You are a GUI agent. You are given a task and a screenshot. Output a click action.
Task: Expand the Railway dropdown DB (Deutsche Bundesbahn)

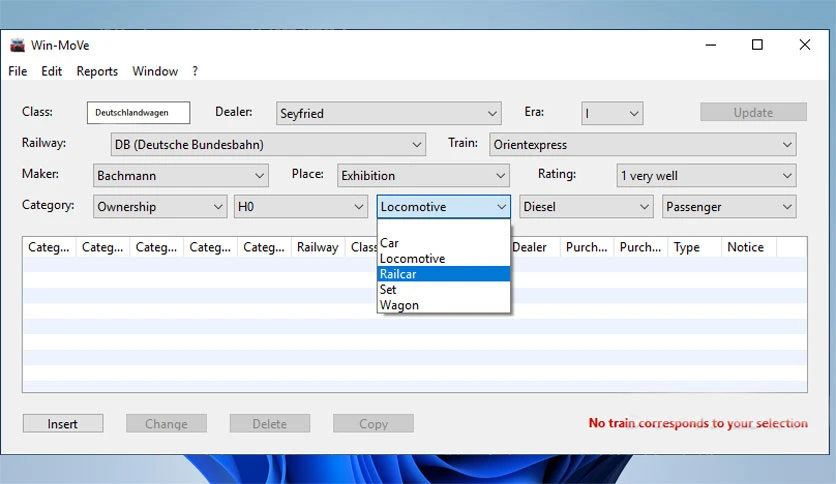coord(268,144)
